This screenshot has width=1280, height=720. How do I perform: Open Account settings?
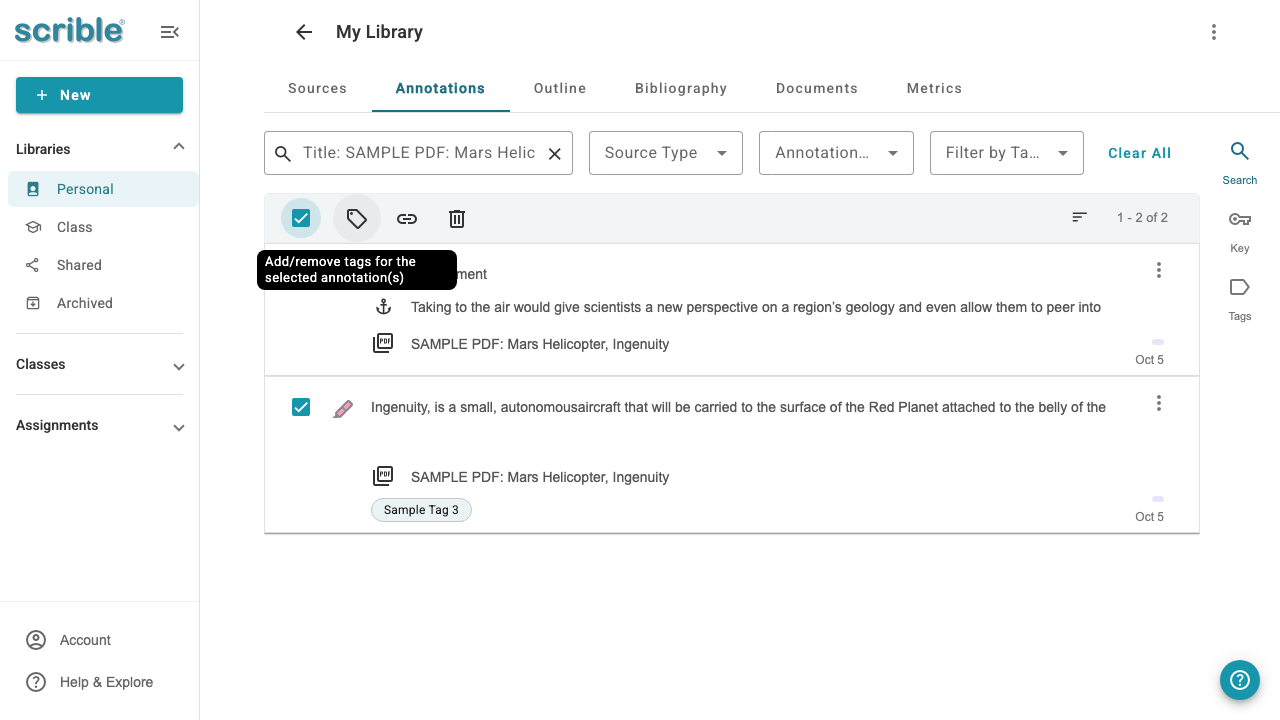(68, 640)
